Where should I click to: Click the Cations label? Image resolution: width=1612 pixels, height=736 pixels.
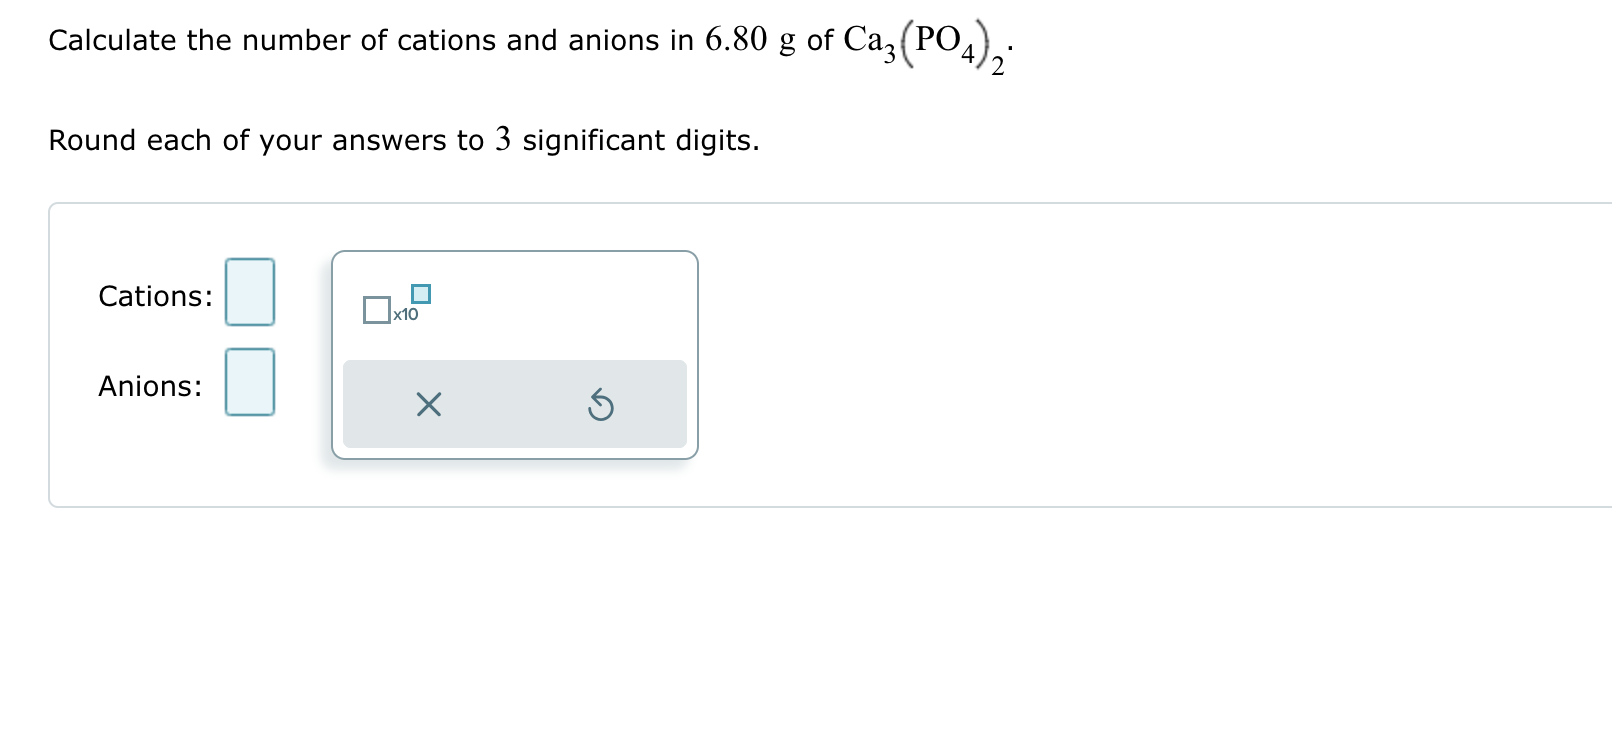point(153,295)
